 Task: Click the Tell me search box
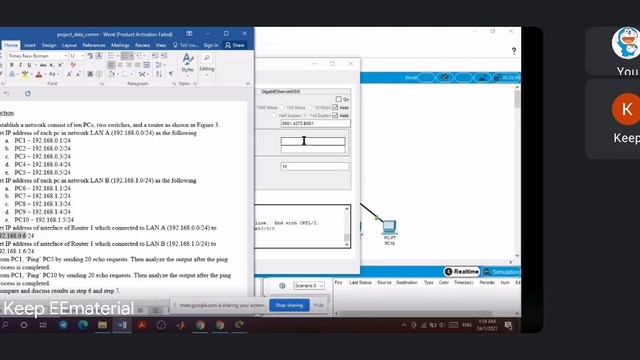[x=186, y=45]
